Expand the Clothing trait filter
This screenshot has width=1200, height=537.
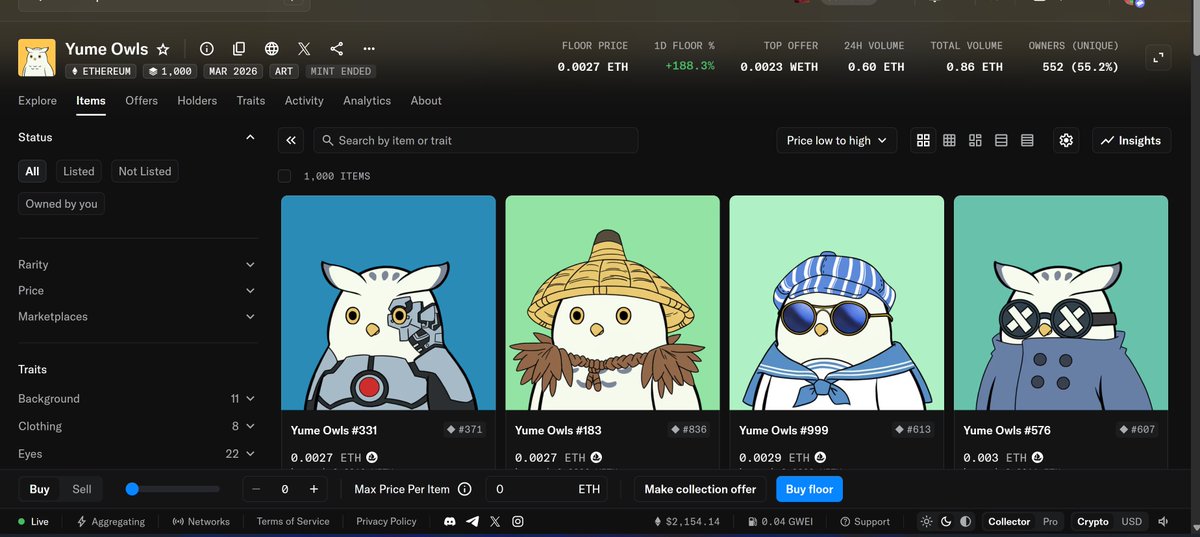pyautogui.click(x=137, y=426)
